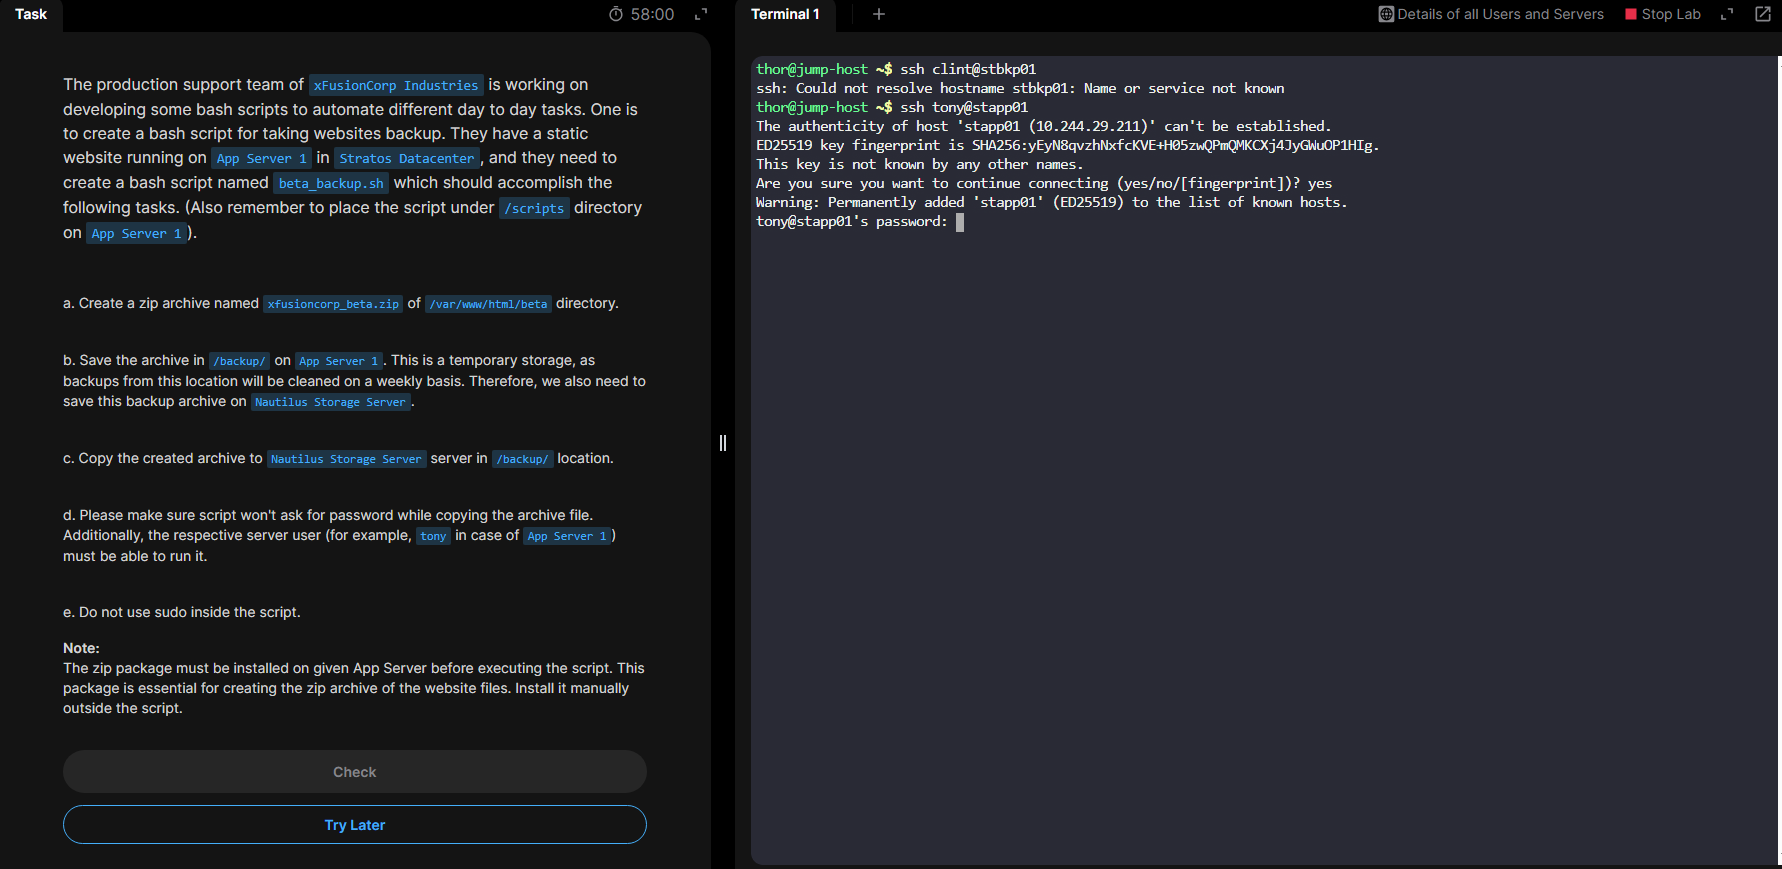
Task: Click the beta_backup.sh script name label
Action: pos(331,184)
